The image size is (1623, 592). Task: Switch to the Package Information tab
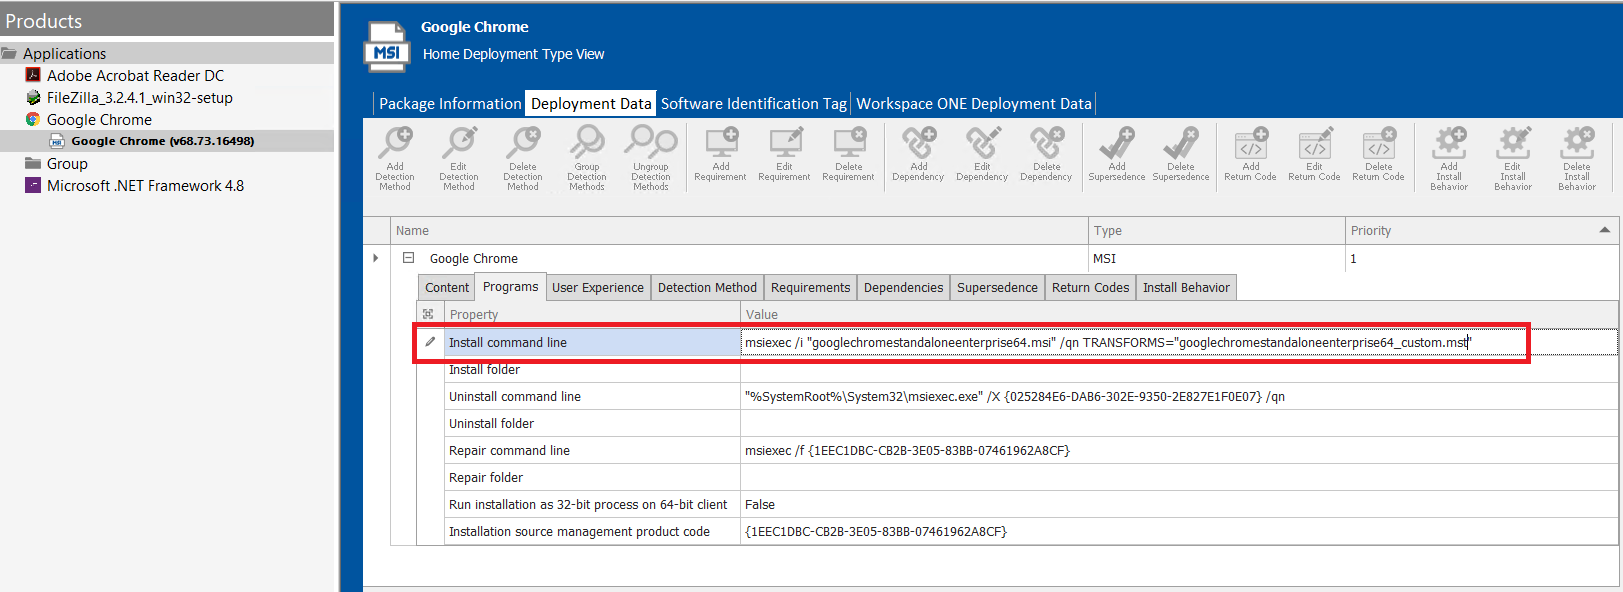pos(450,104)
